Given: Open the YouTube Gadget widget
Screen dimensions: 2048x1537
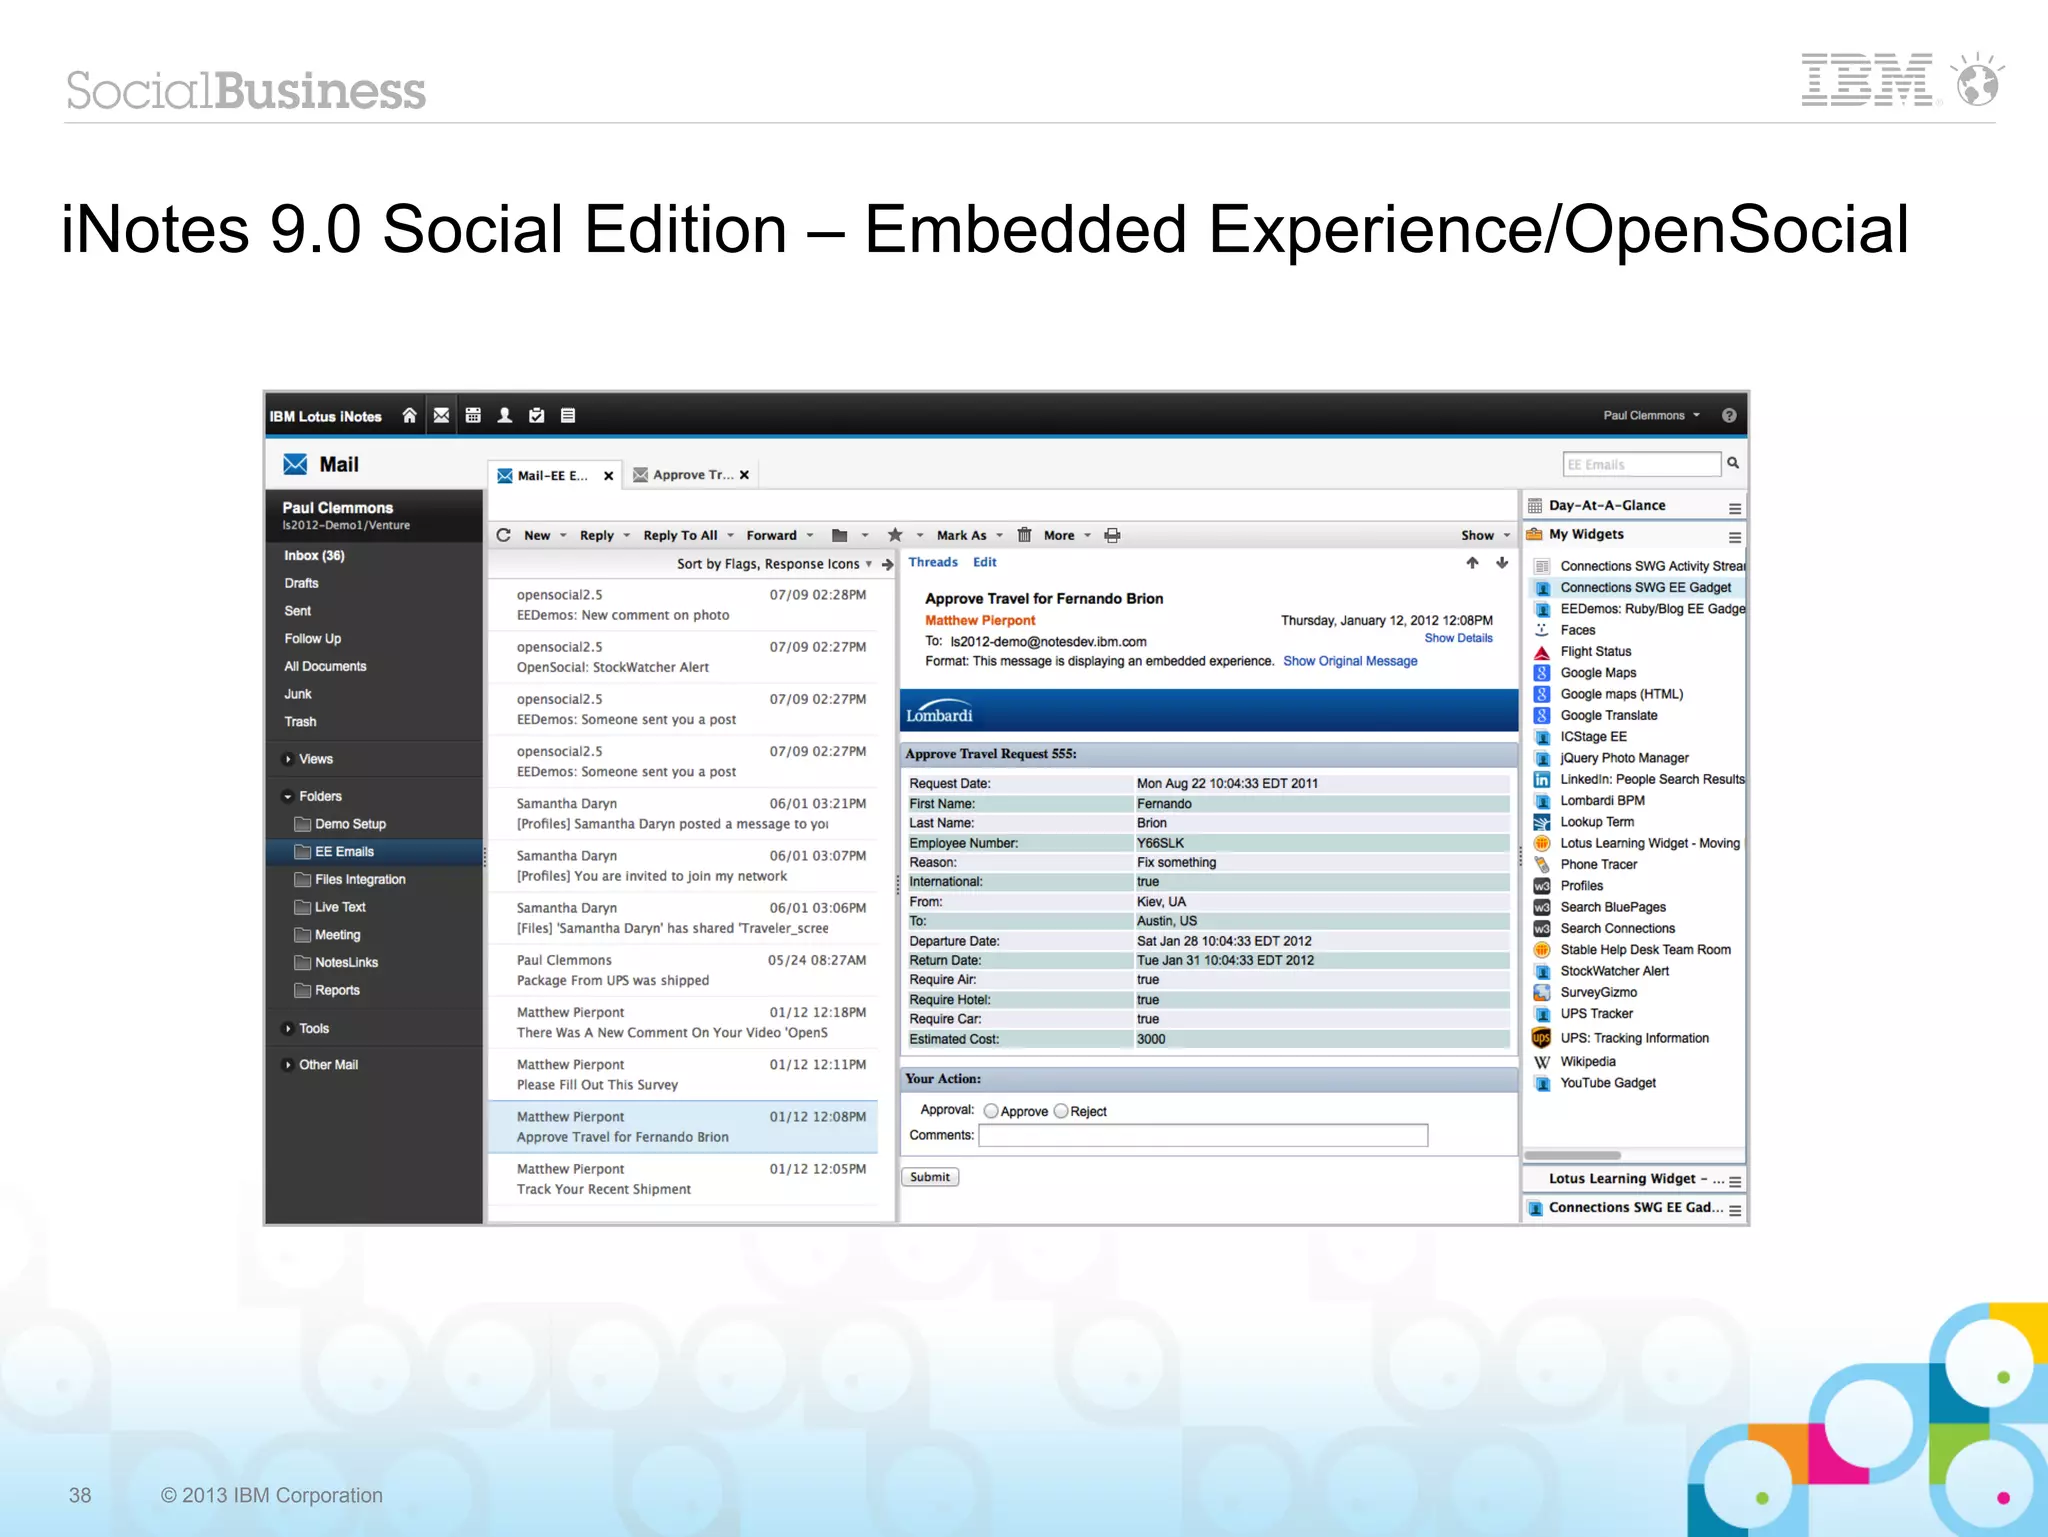Looking at the screenshot, I should pyautogui.click(x=1608, y=1084).
